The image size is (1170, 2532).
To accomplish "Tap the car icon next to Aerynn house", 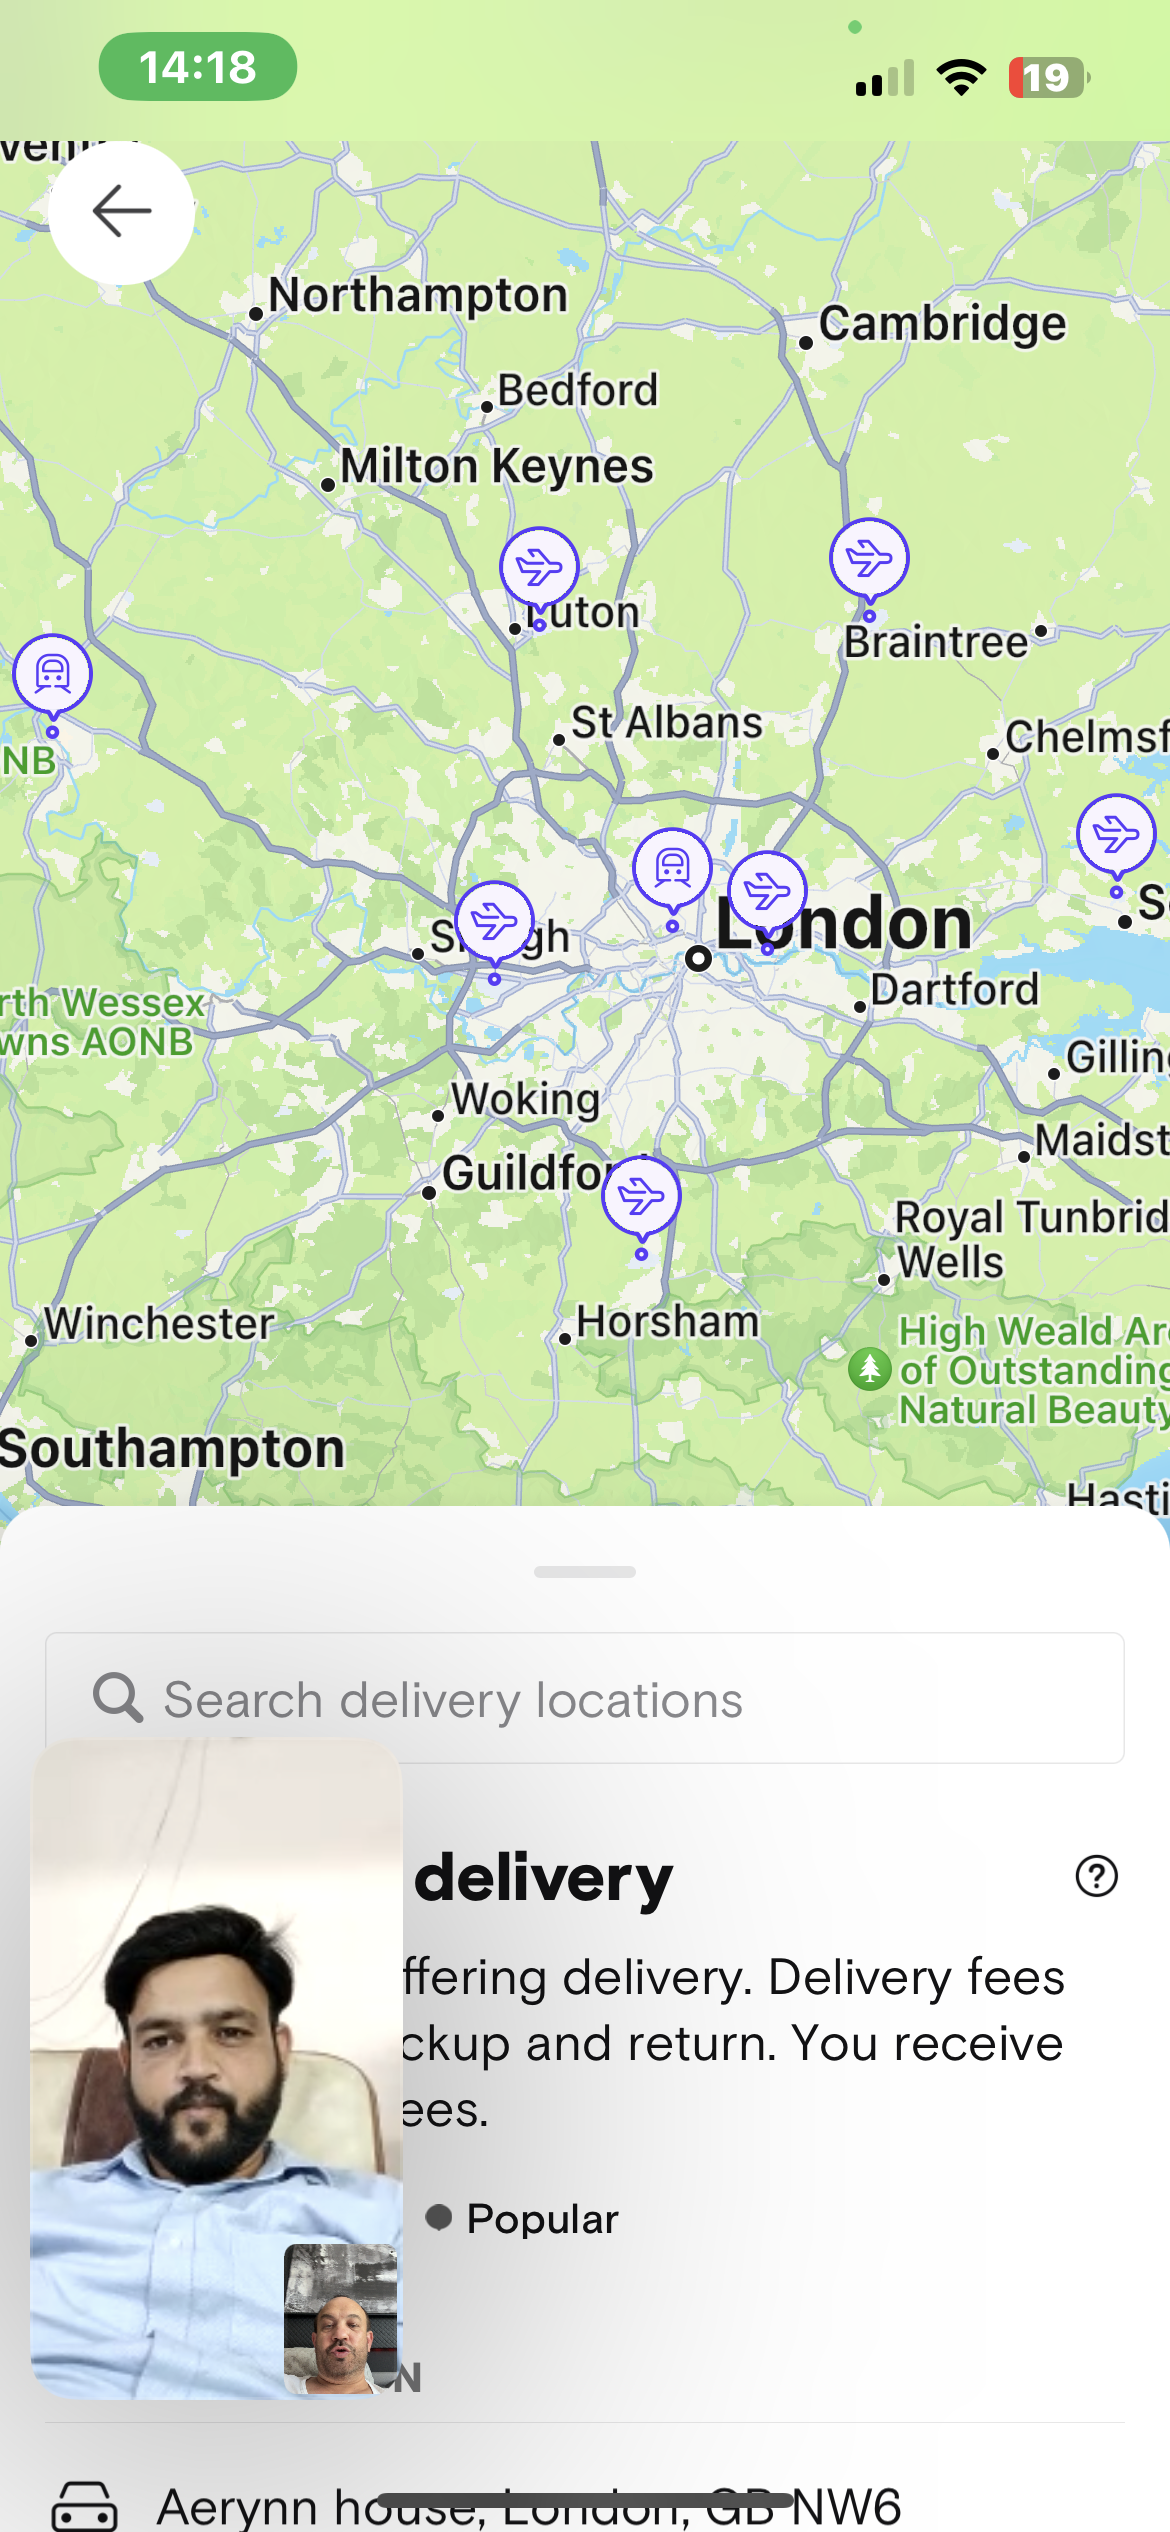I will pyautogui.click(x=84, y=2507).
